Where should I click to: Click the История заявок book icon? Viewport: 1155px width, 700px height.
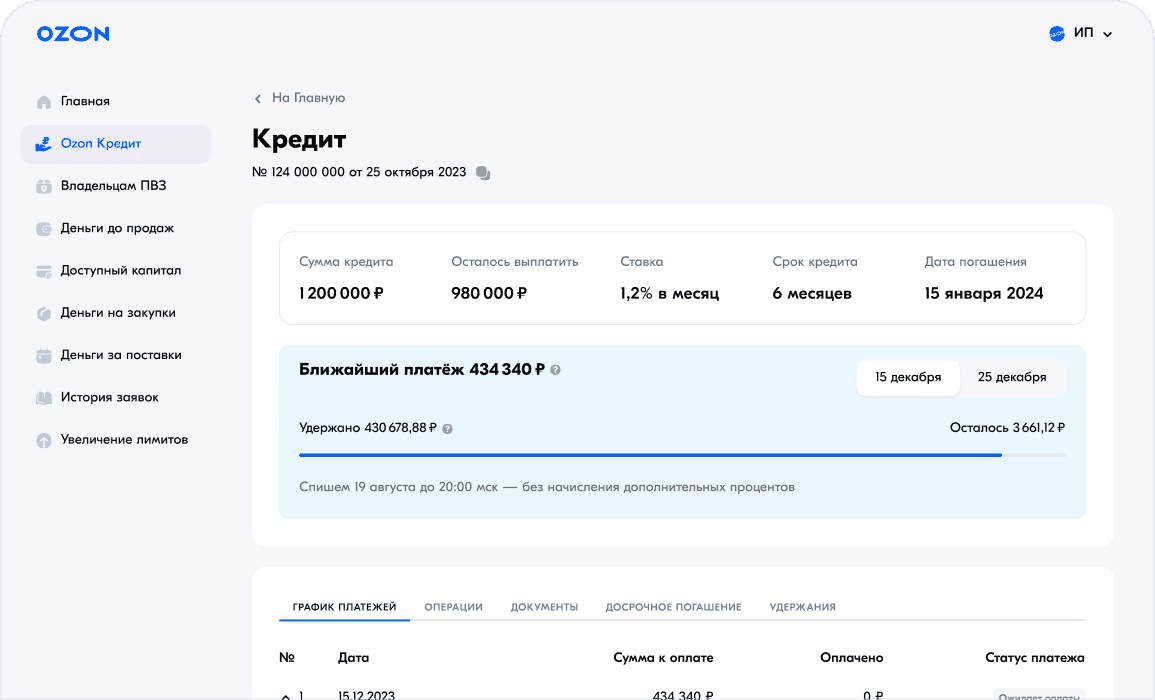pyautogui.click(x=44, y=398)
